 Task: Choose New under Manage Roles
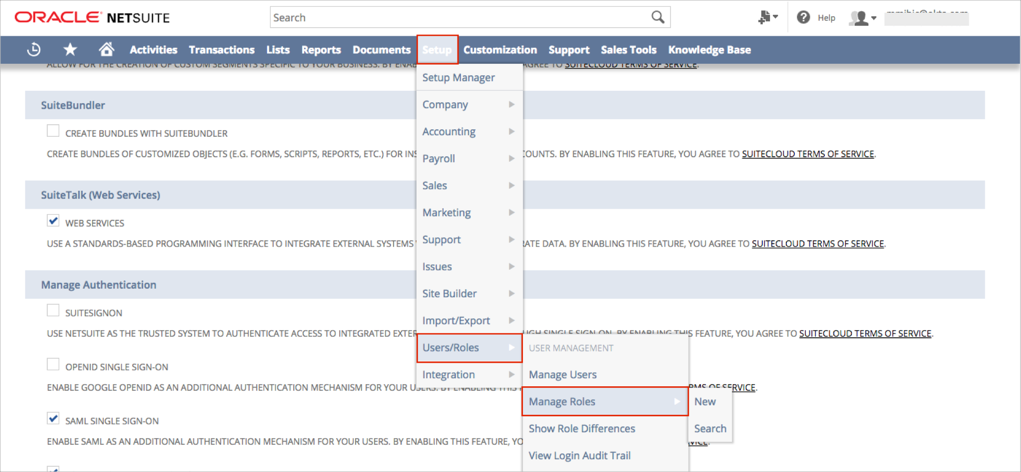[705, 402]
